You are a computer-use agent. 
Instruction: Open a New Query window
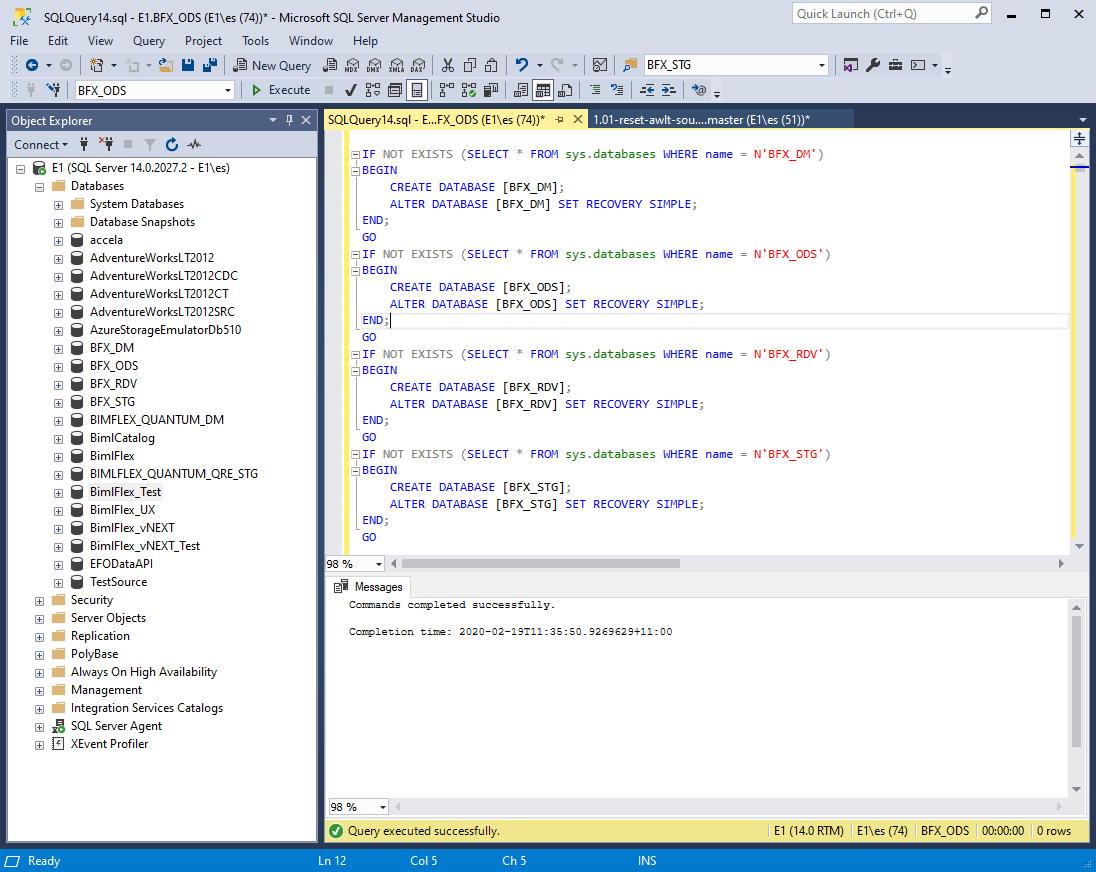(271, 64)
